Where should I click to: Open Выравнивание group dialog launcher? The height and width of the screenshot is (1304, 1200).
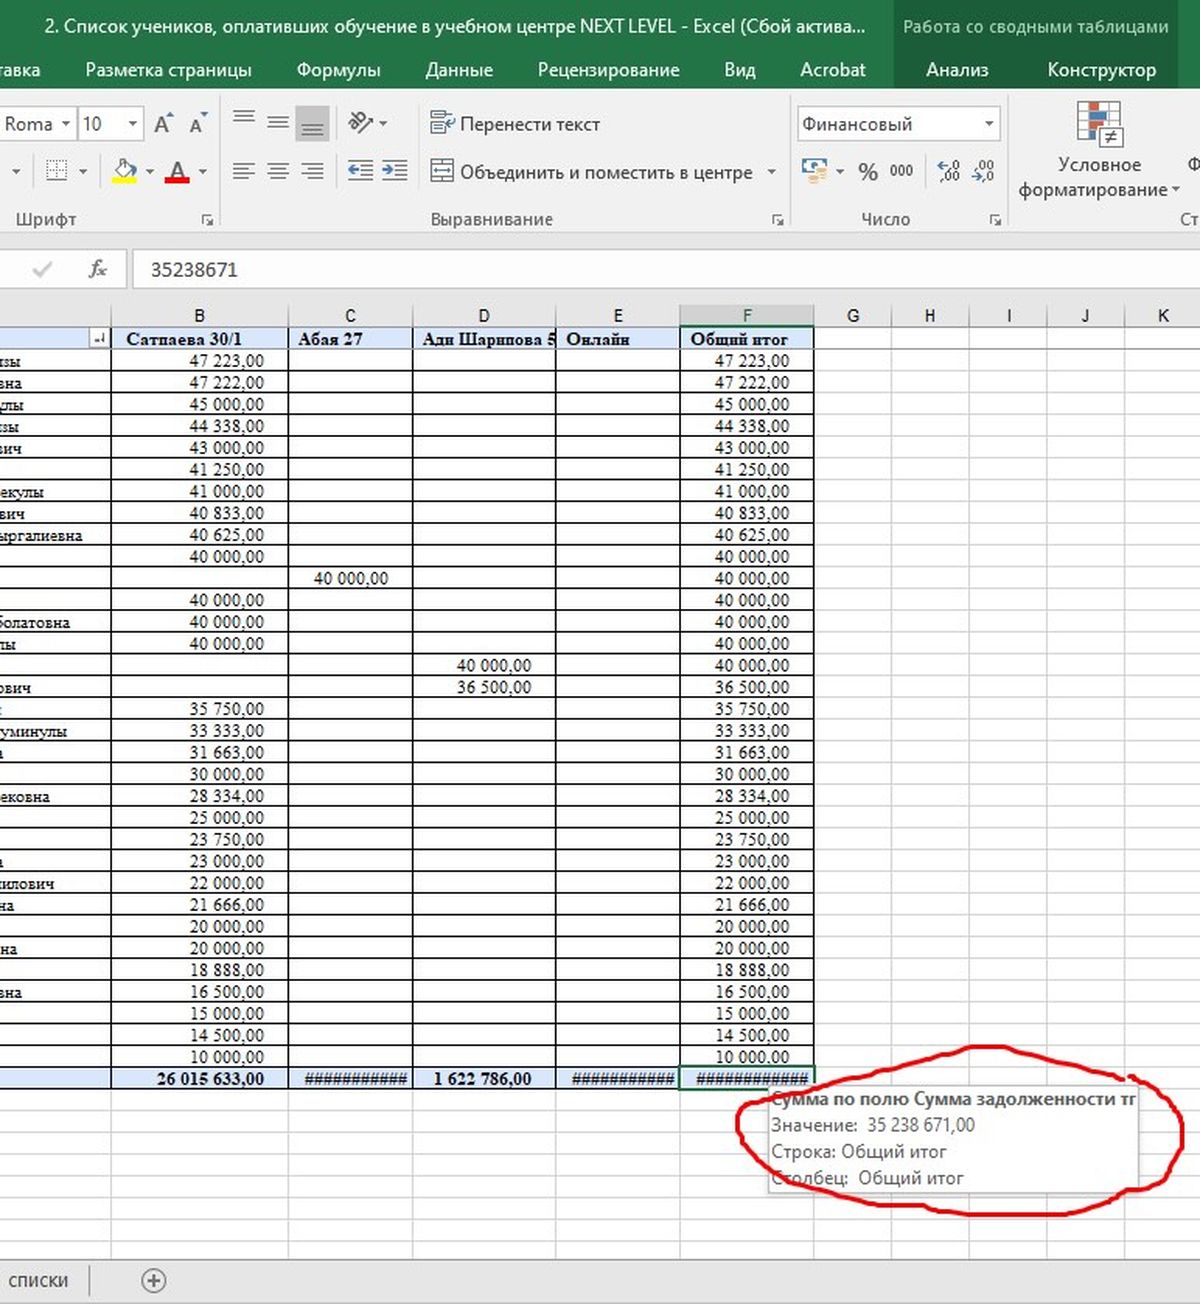coord(778,220)
